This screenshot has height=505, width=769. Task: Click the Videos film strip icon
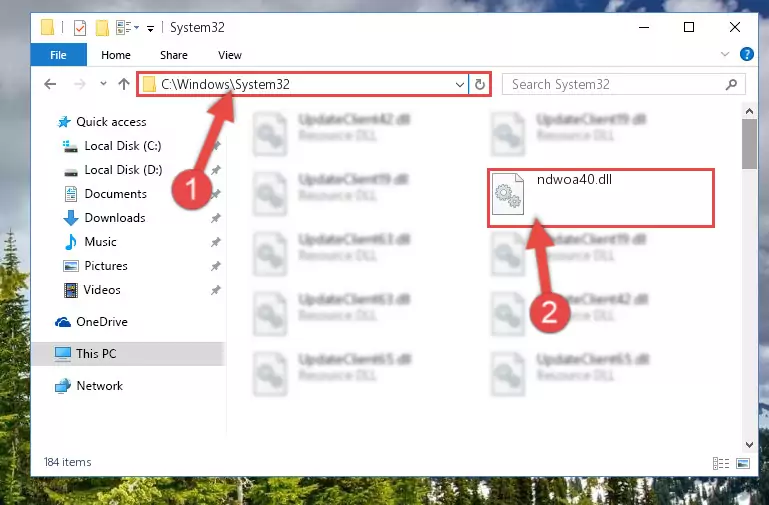[x=71, y=290]
